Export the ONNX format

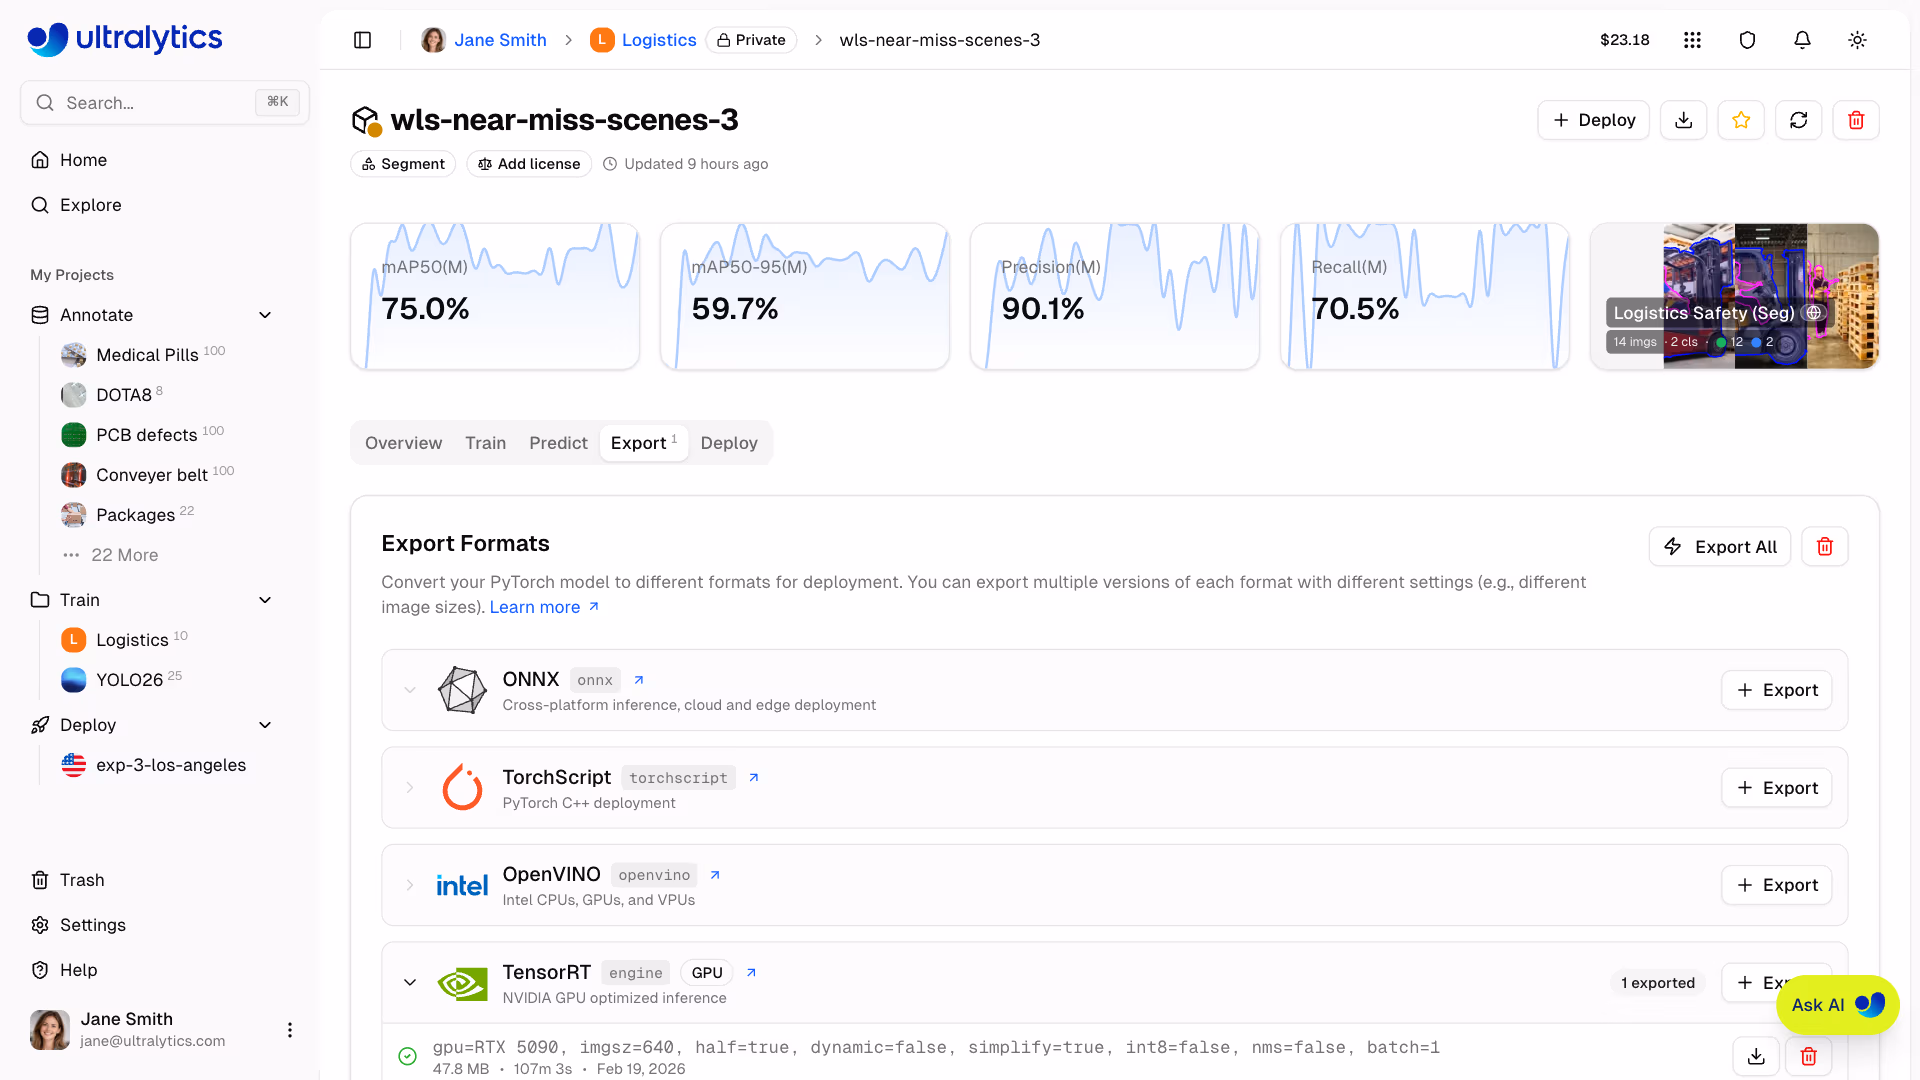1776,690
